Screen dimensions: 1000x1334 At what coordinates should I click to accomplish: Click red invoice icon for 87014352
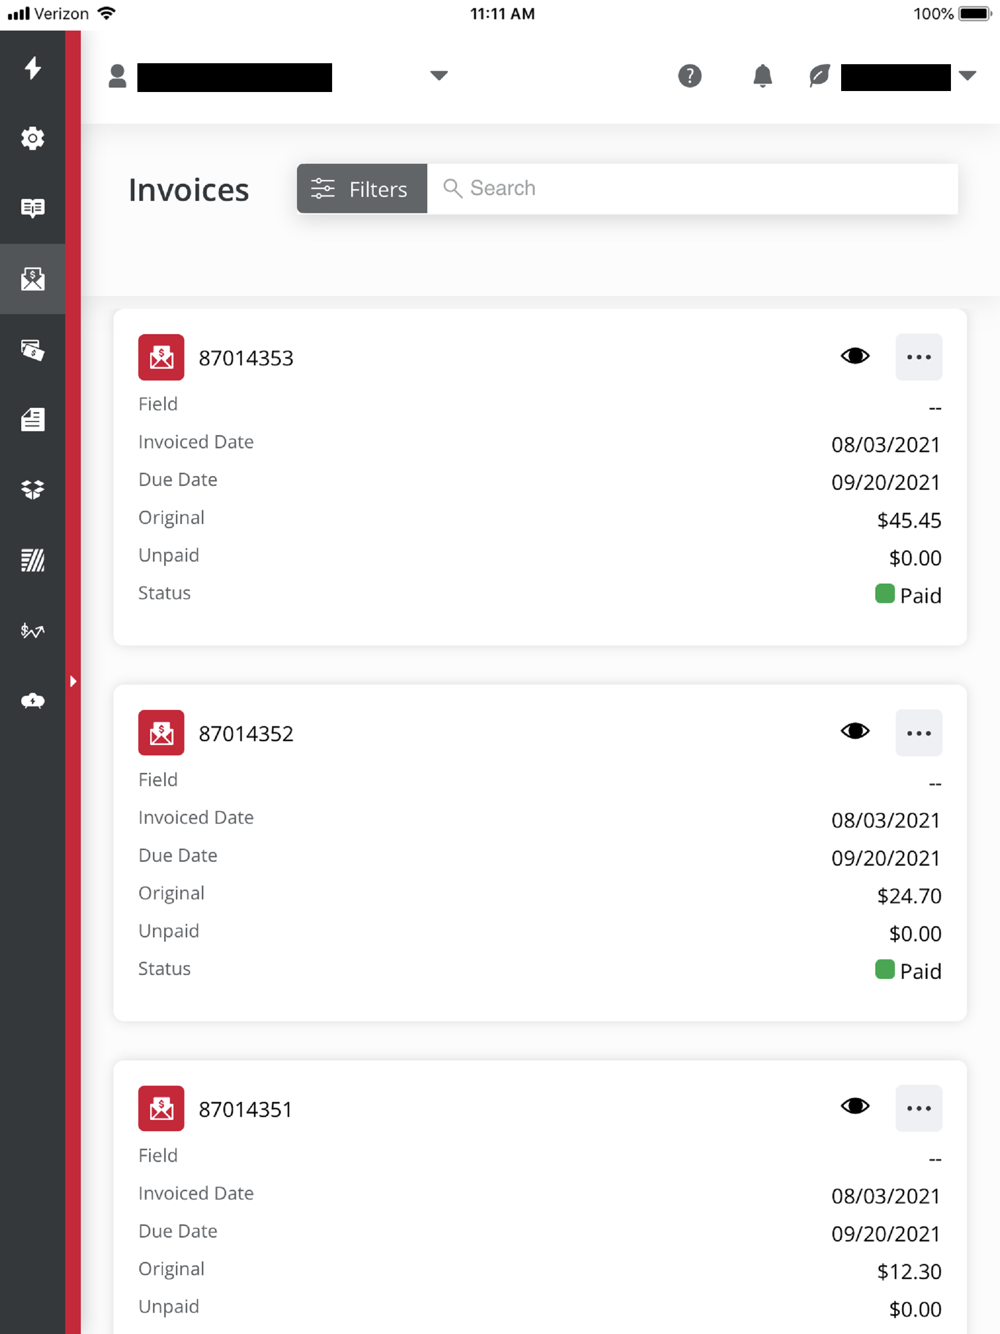161,733
